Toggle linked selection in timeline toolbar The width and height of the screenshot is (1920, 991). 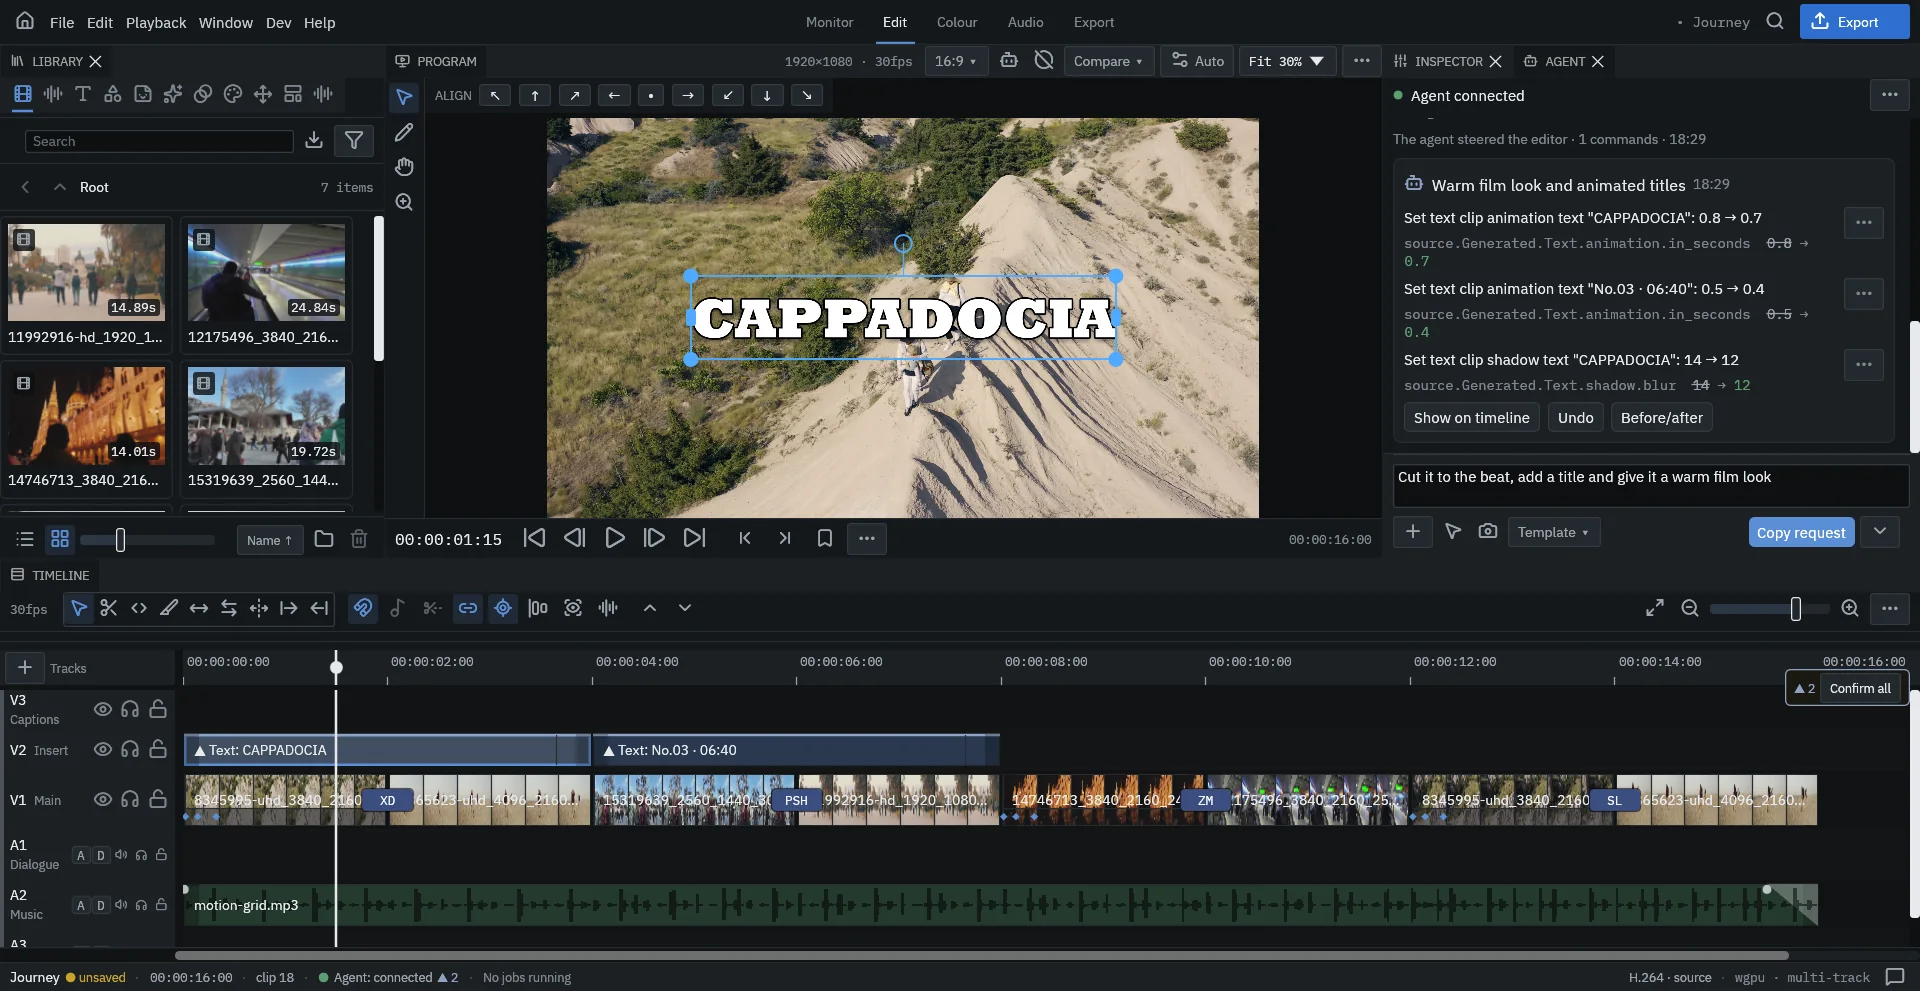(x=468, y=608)
